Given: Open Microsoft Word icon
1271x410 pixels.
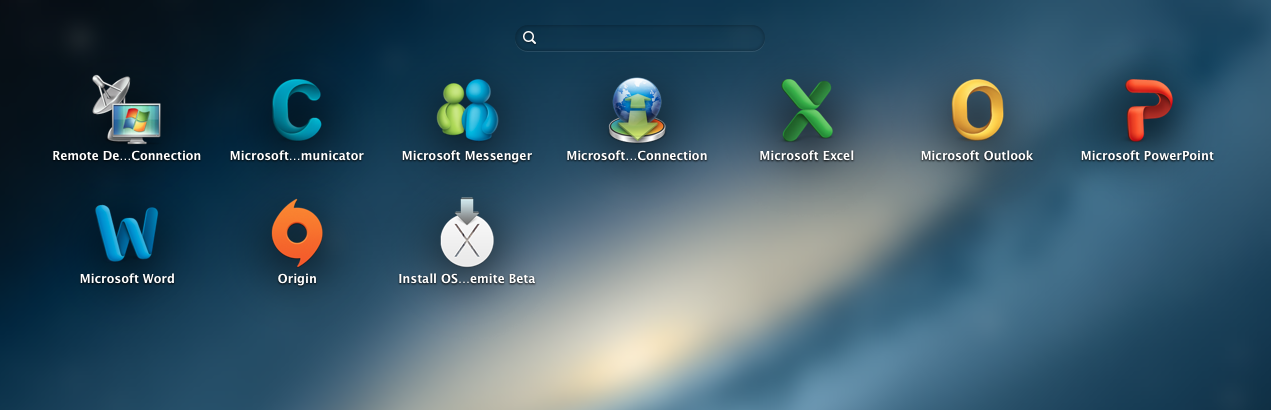Looking at the screenshot, I should 127,232.
